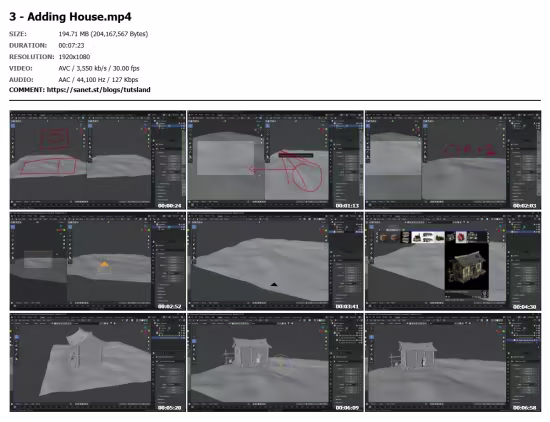Click the "AUDIO:" label
Image resolution: width=550 pixels, height=422 pixels.
click(21, 80)
